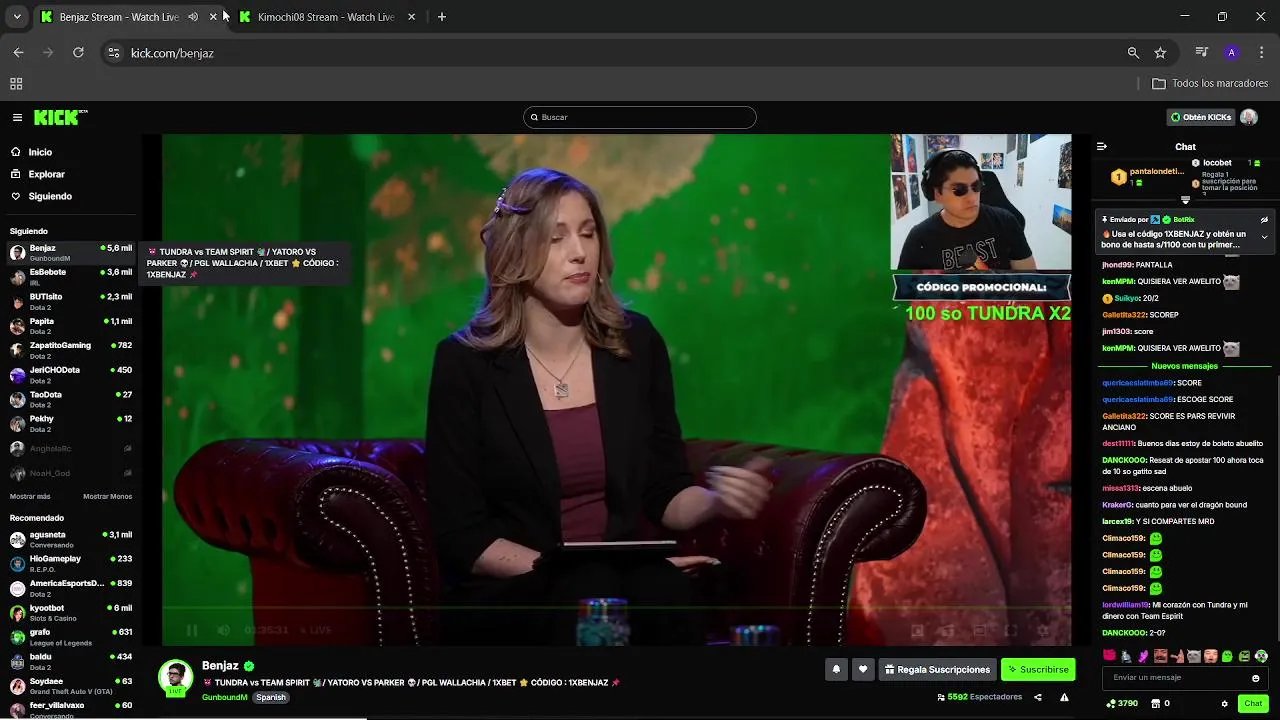Jump to LIVE in the video player

coord(317,630)
